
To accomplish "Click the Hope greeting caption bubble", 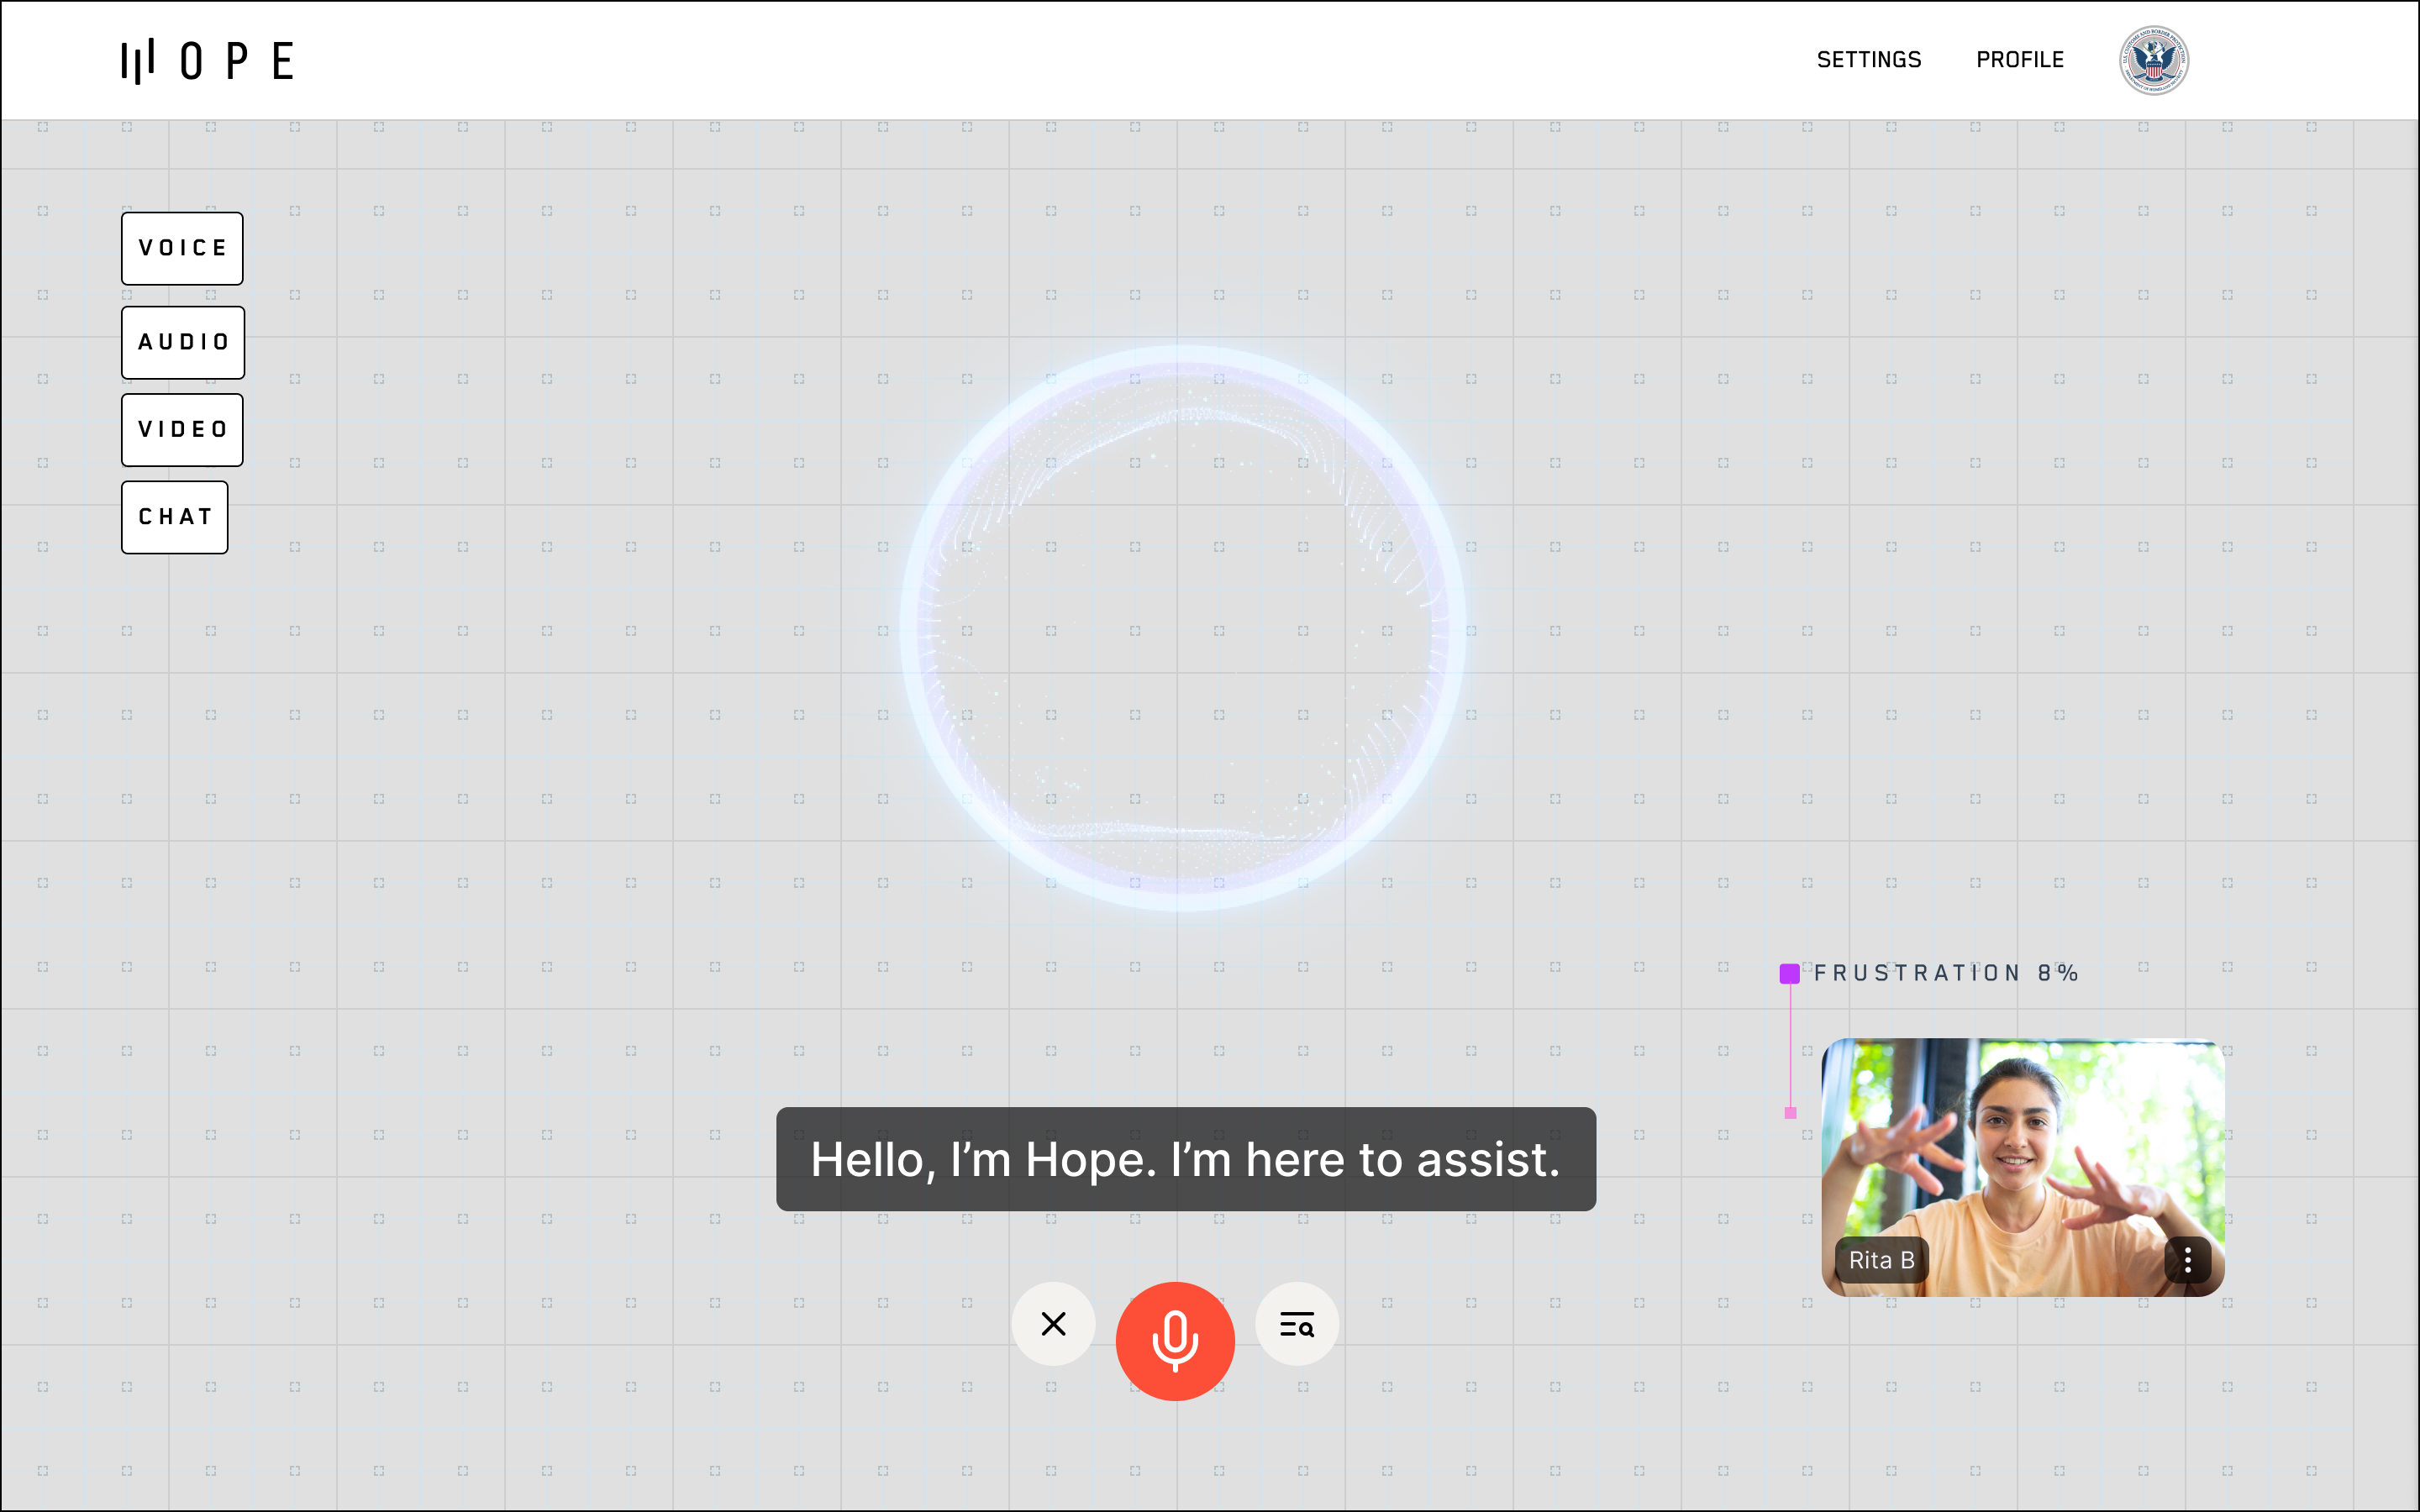I will click(1185, 1159).
